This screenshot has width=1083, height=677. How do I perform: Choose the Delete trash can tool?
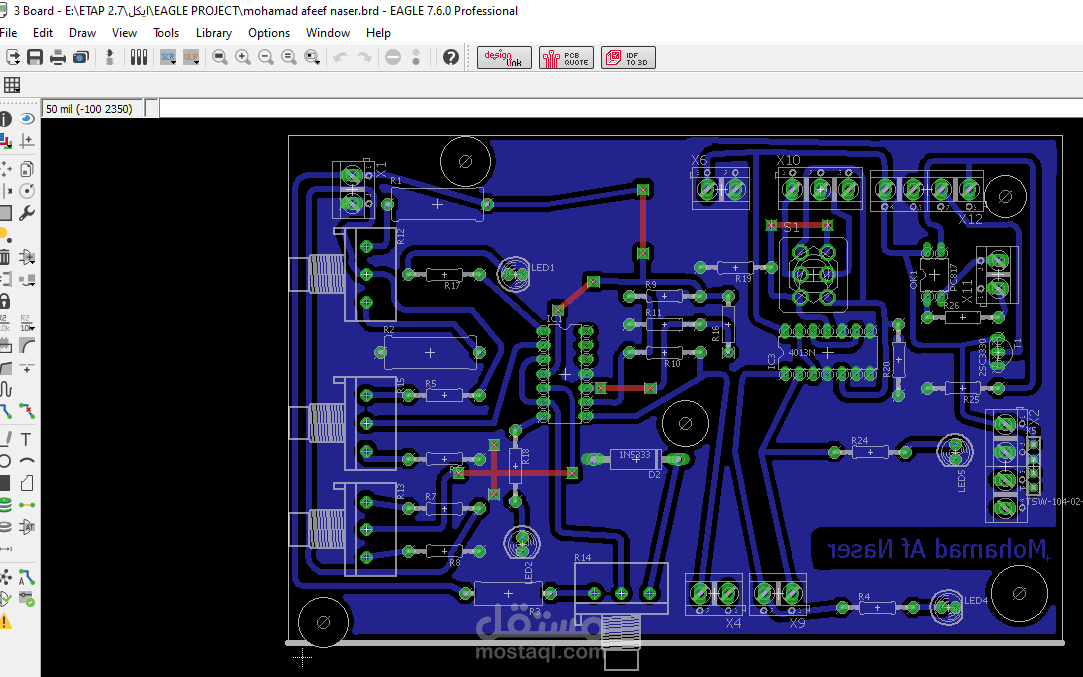coord(4,257)
